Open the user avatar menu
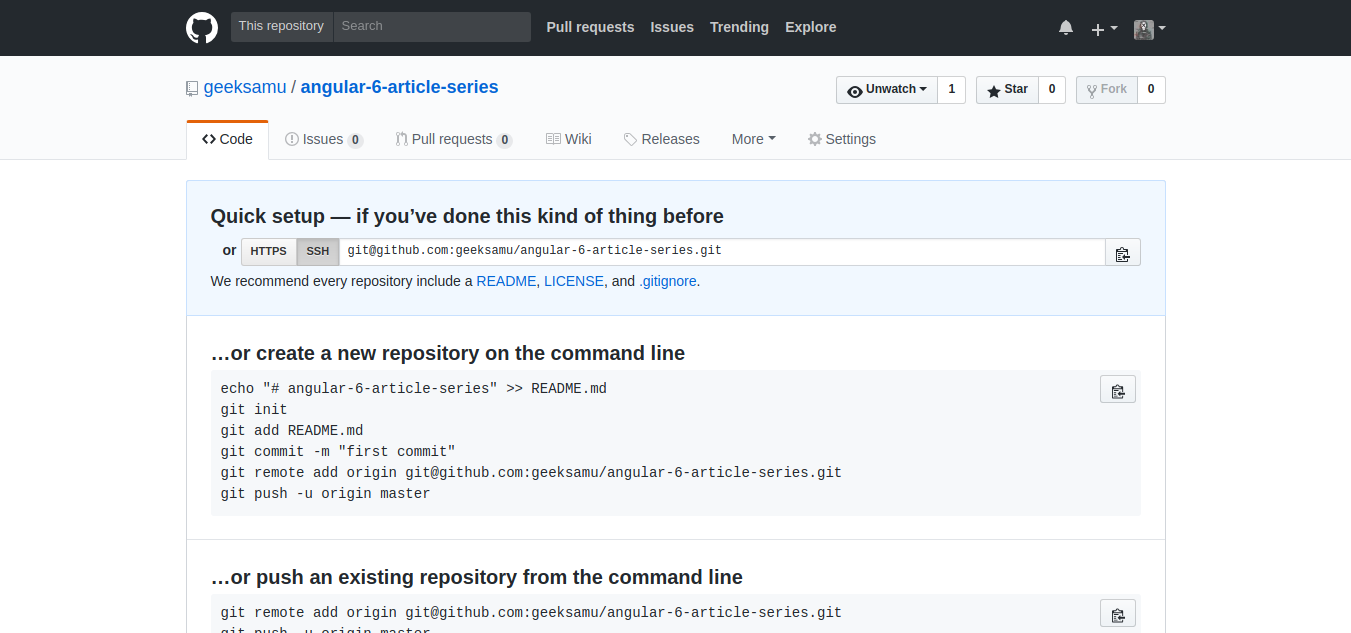1351x633 pixels. coord(1150,29)
